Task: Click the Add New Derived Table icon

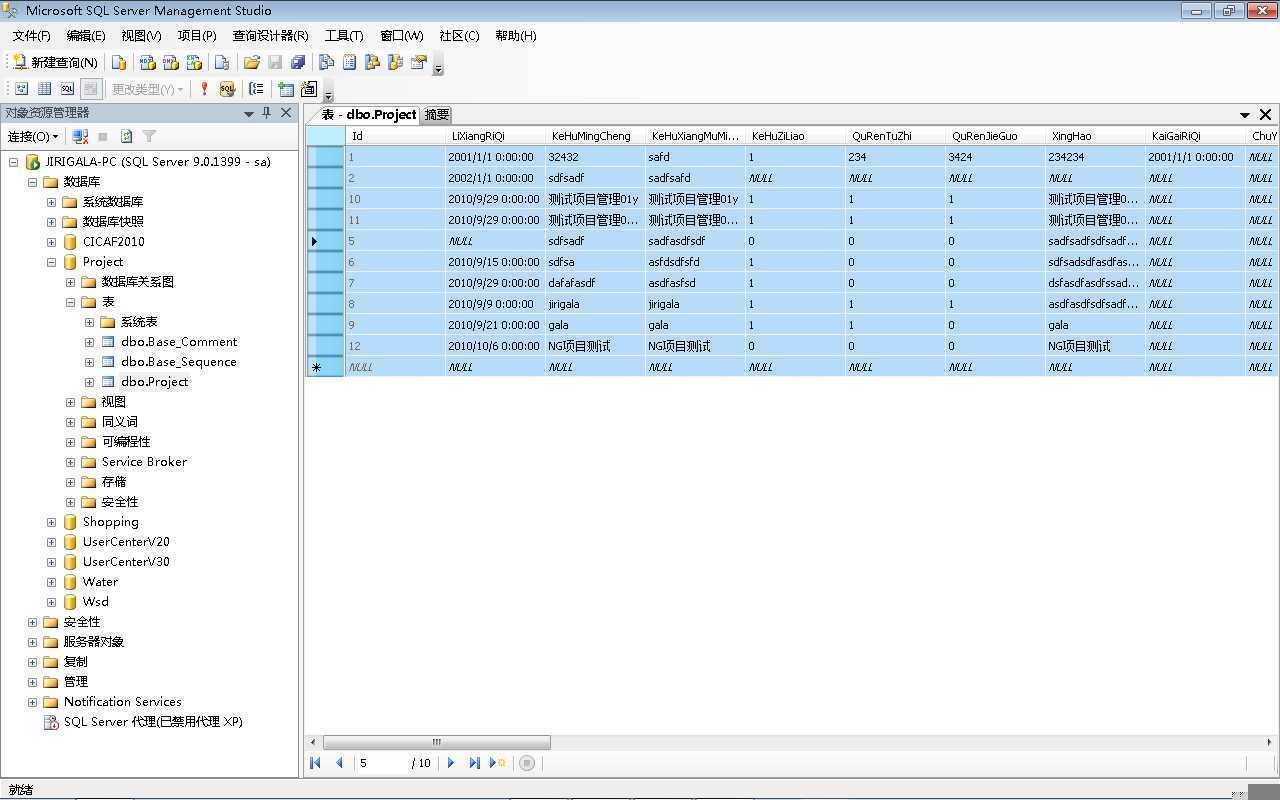Action: tap(309, 89)
